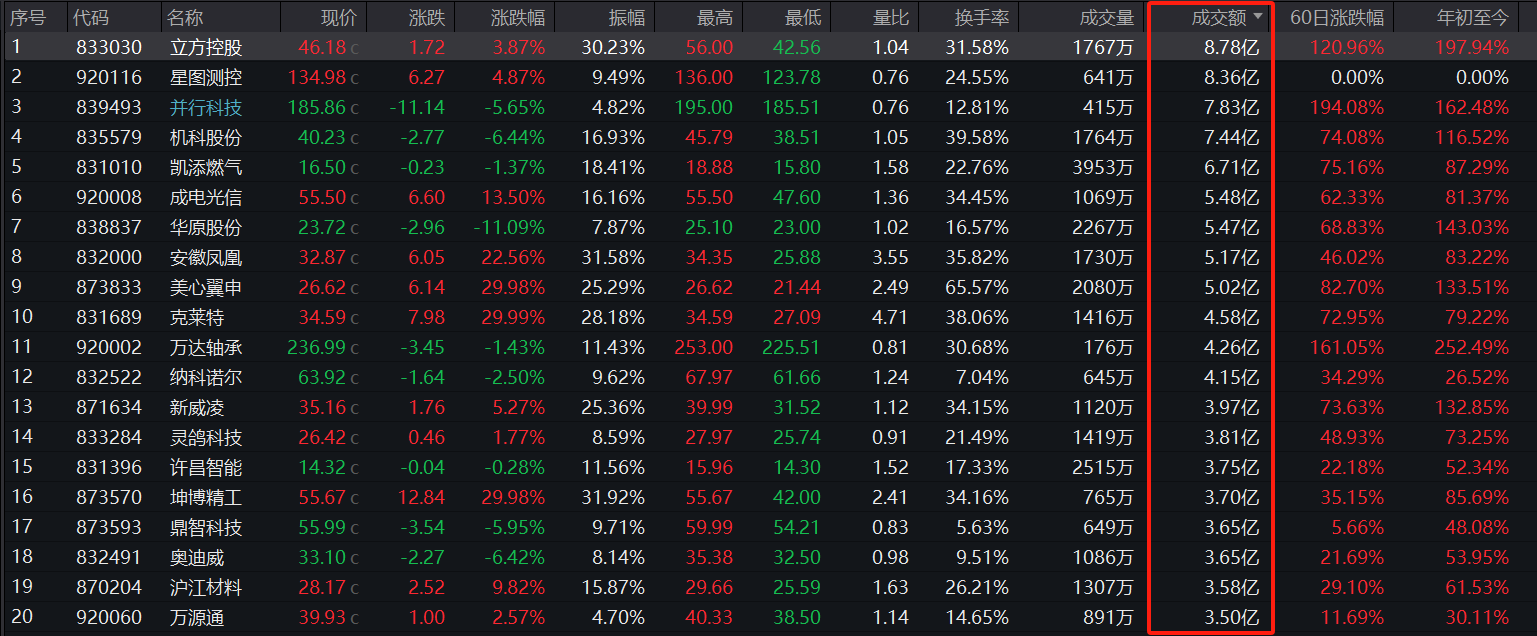Select the stock name 立方控股
1537x636 pixels.
pos(206,47)
